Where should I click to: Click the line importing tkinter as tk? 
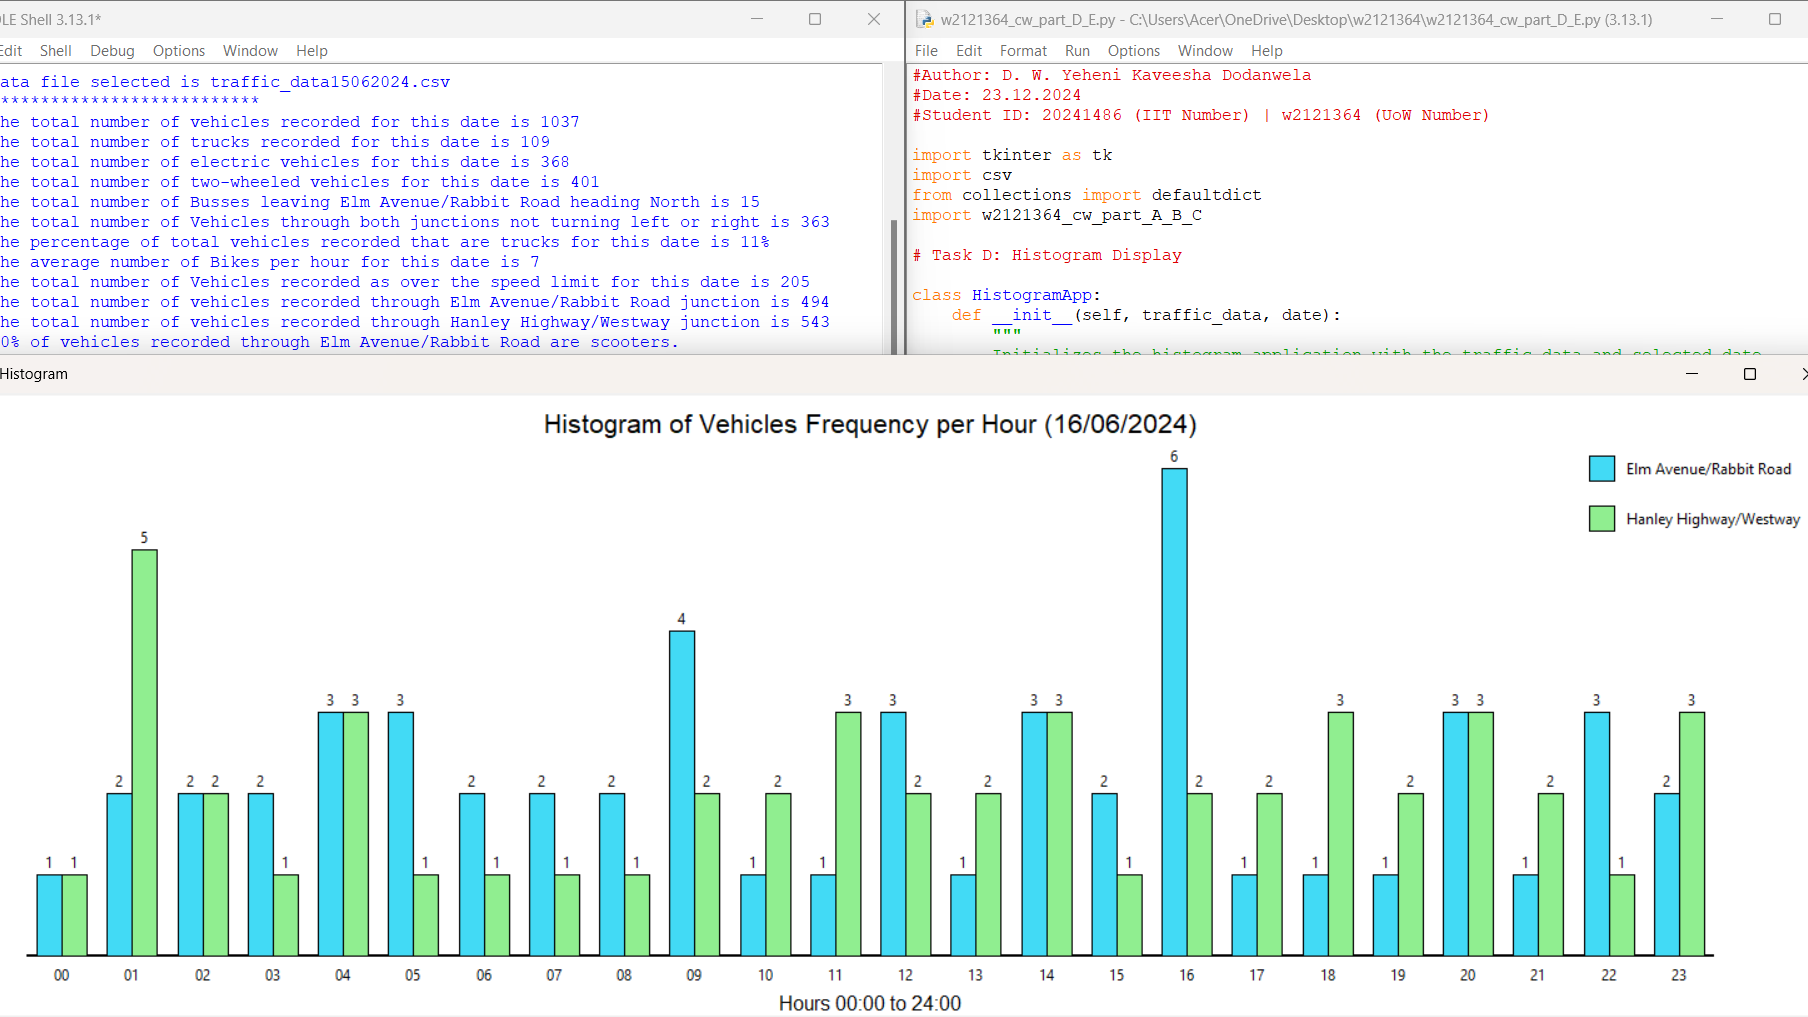[x=1010, y=154]
